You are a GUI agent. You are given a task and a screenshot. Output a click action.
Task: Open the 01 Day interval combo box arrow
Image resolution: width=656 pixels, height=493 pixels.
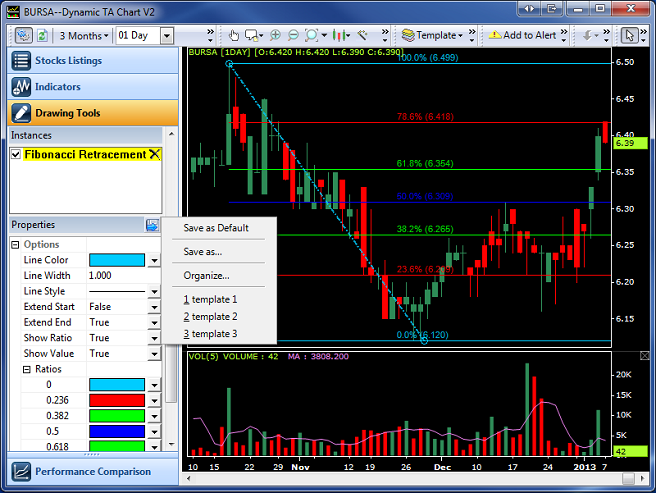tap(167, 36)
